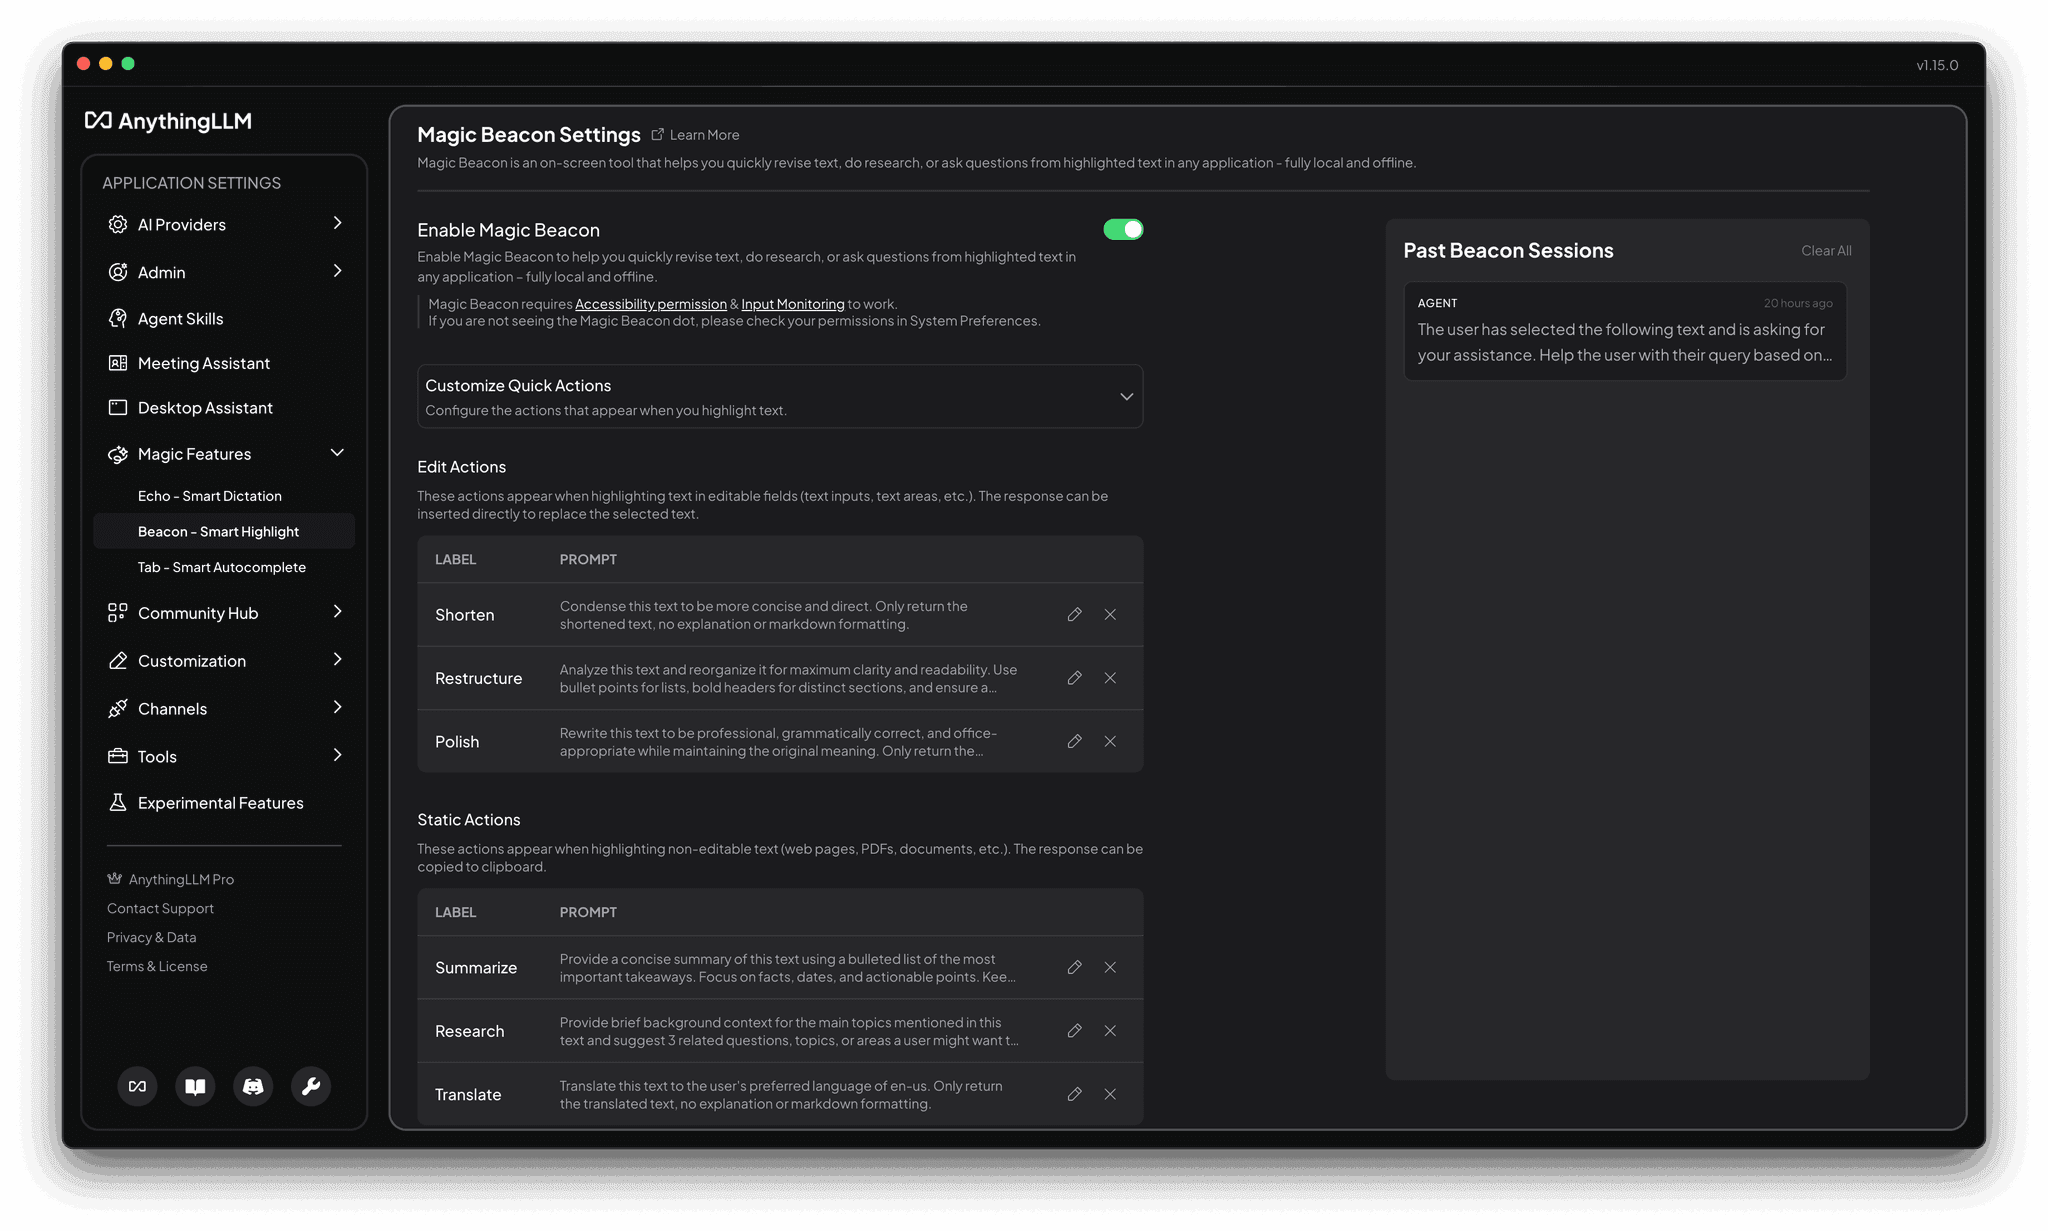Viewport: 2048px width, 1231px height.
Task: Delete the Polish action
Action: click(1110, 741)
